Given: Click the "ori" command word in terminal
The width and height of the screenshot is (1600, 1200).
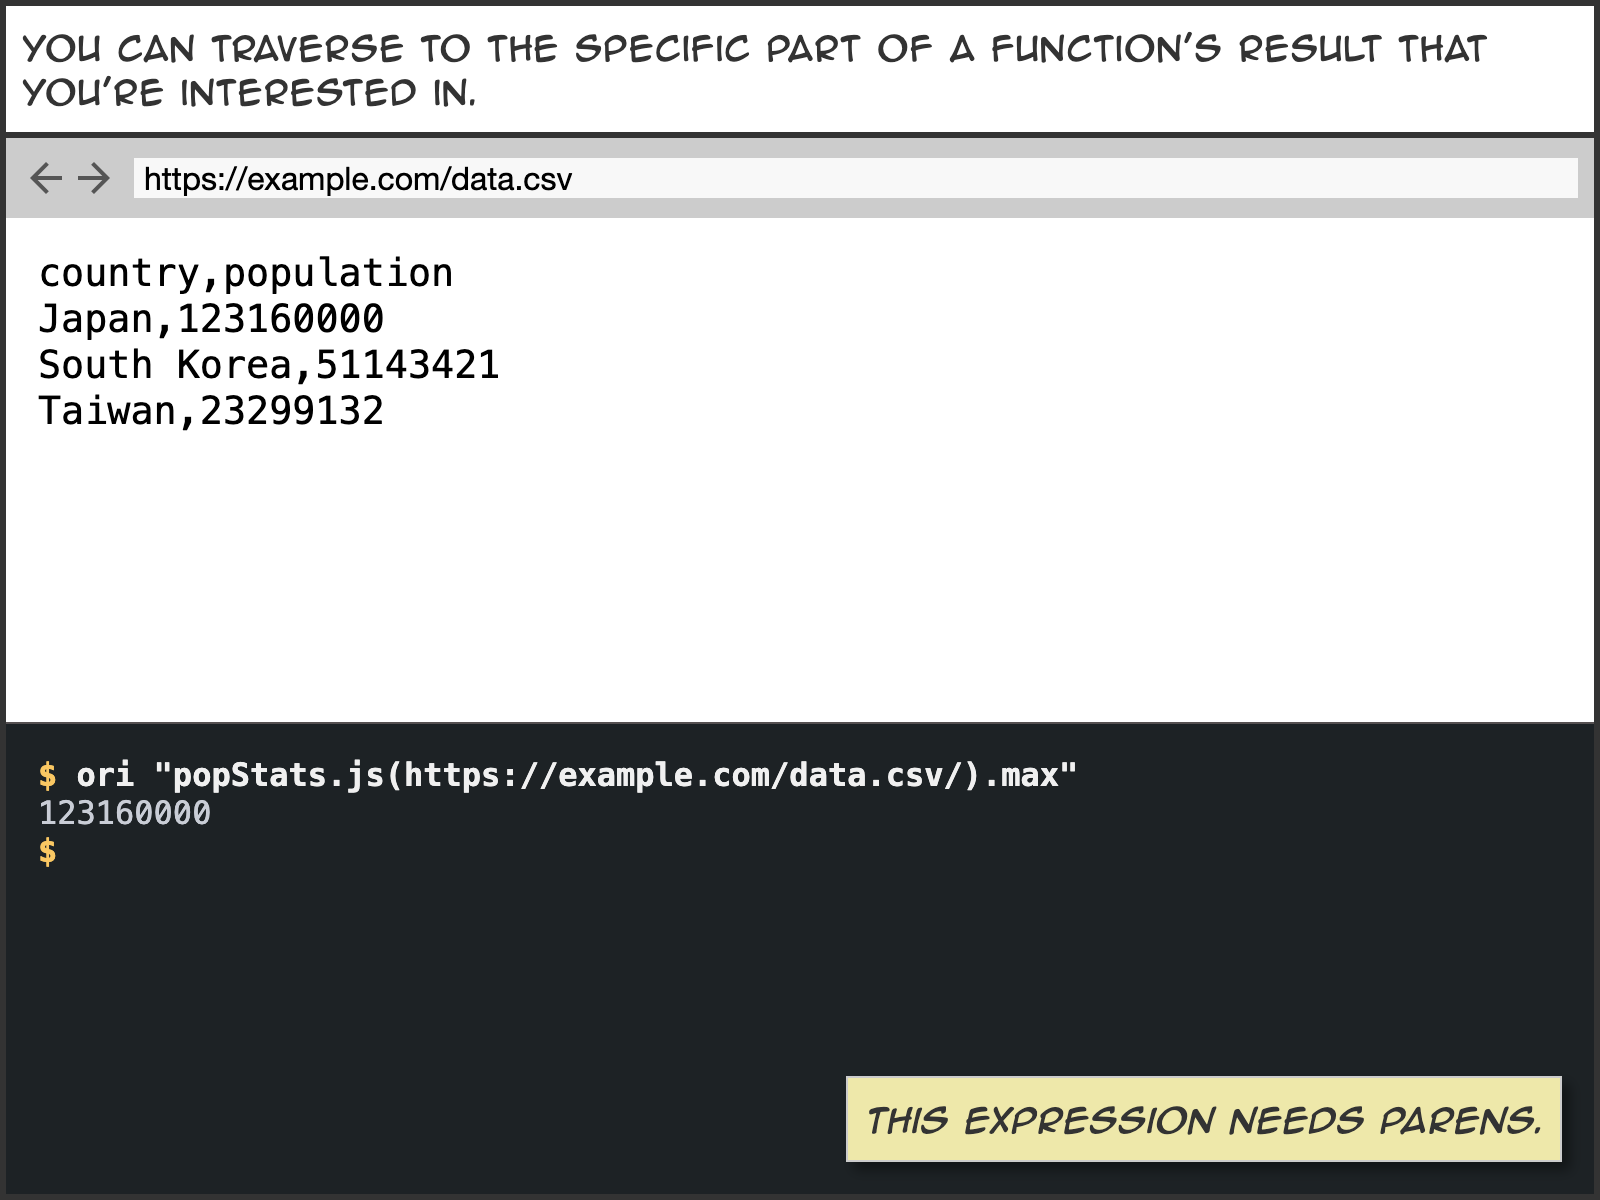Looking at the screenshot, I should coord(105,775).
